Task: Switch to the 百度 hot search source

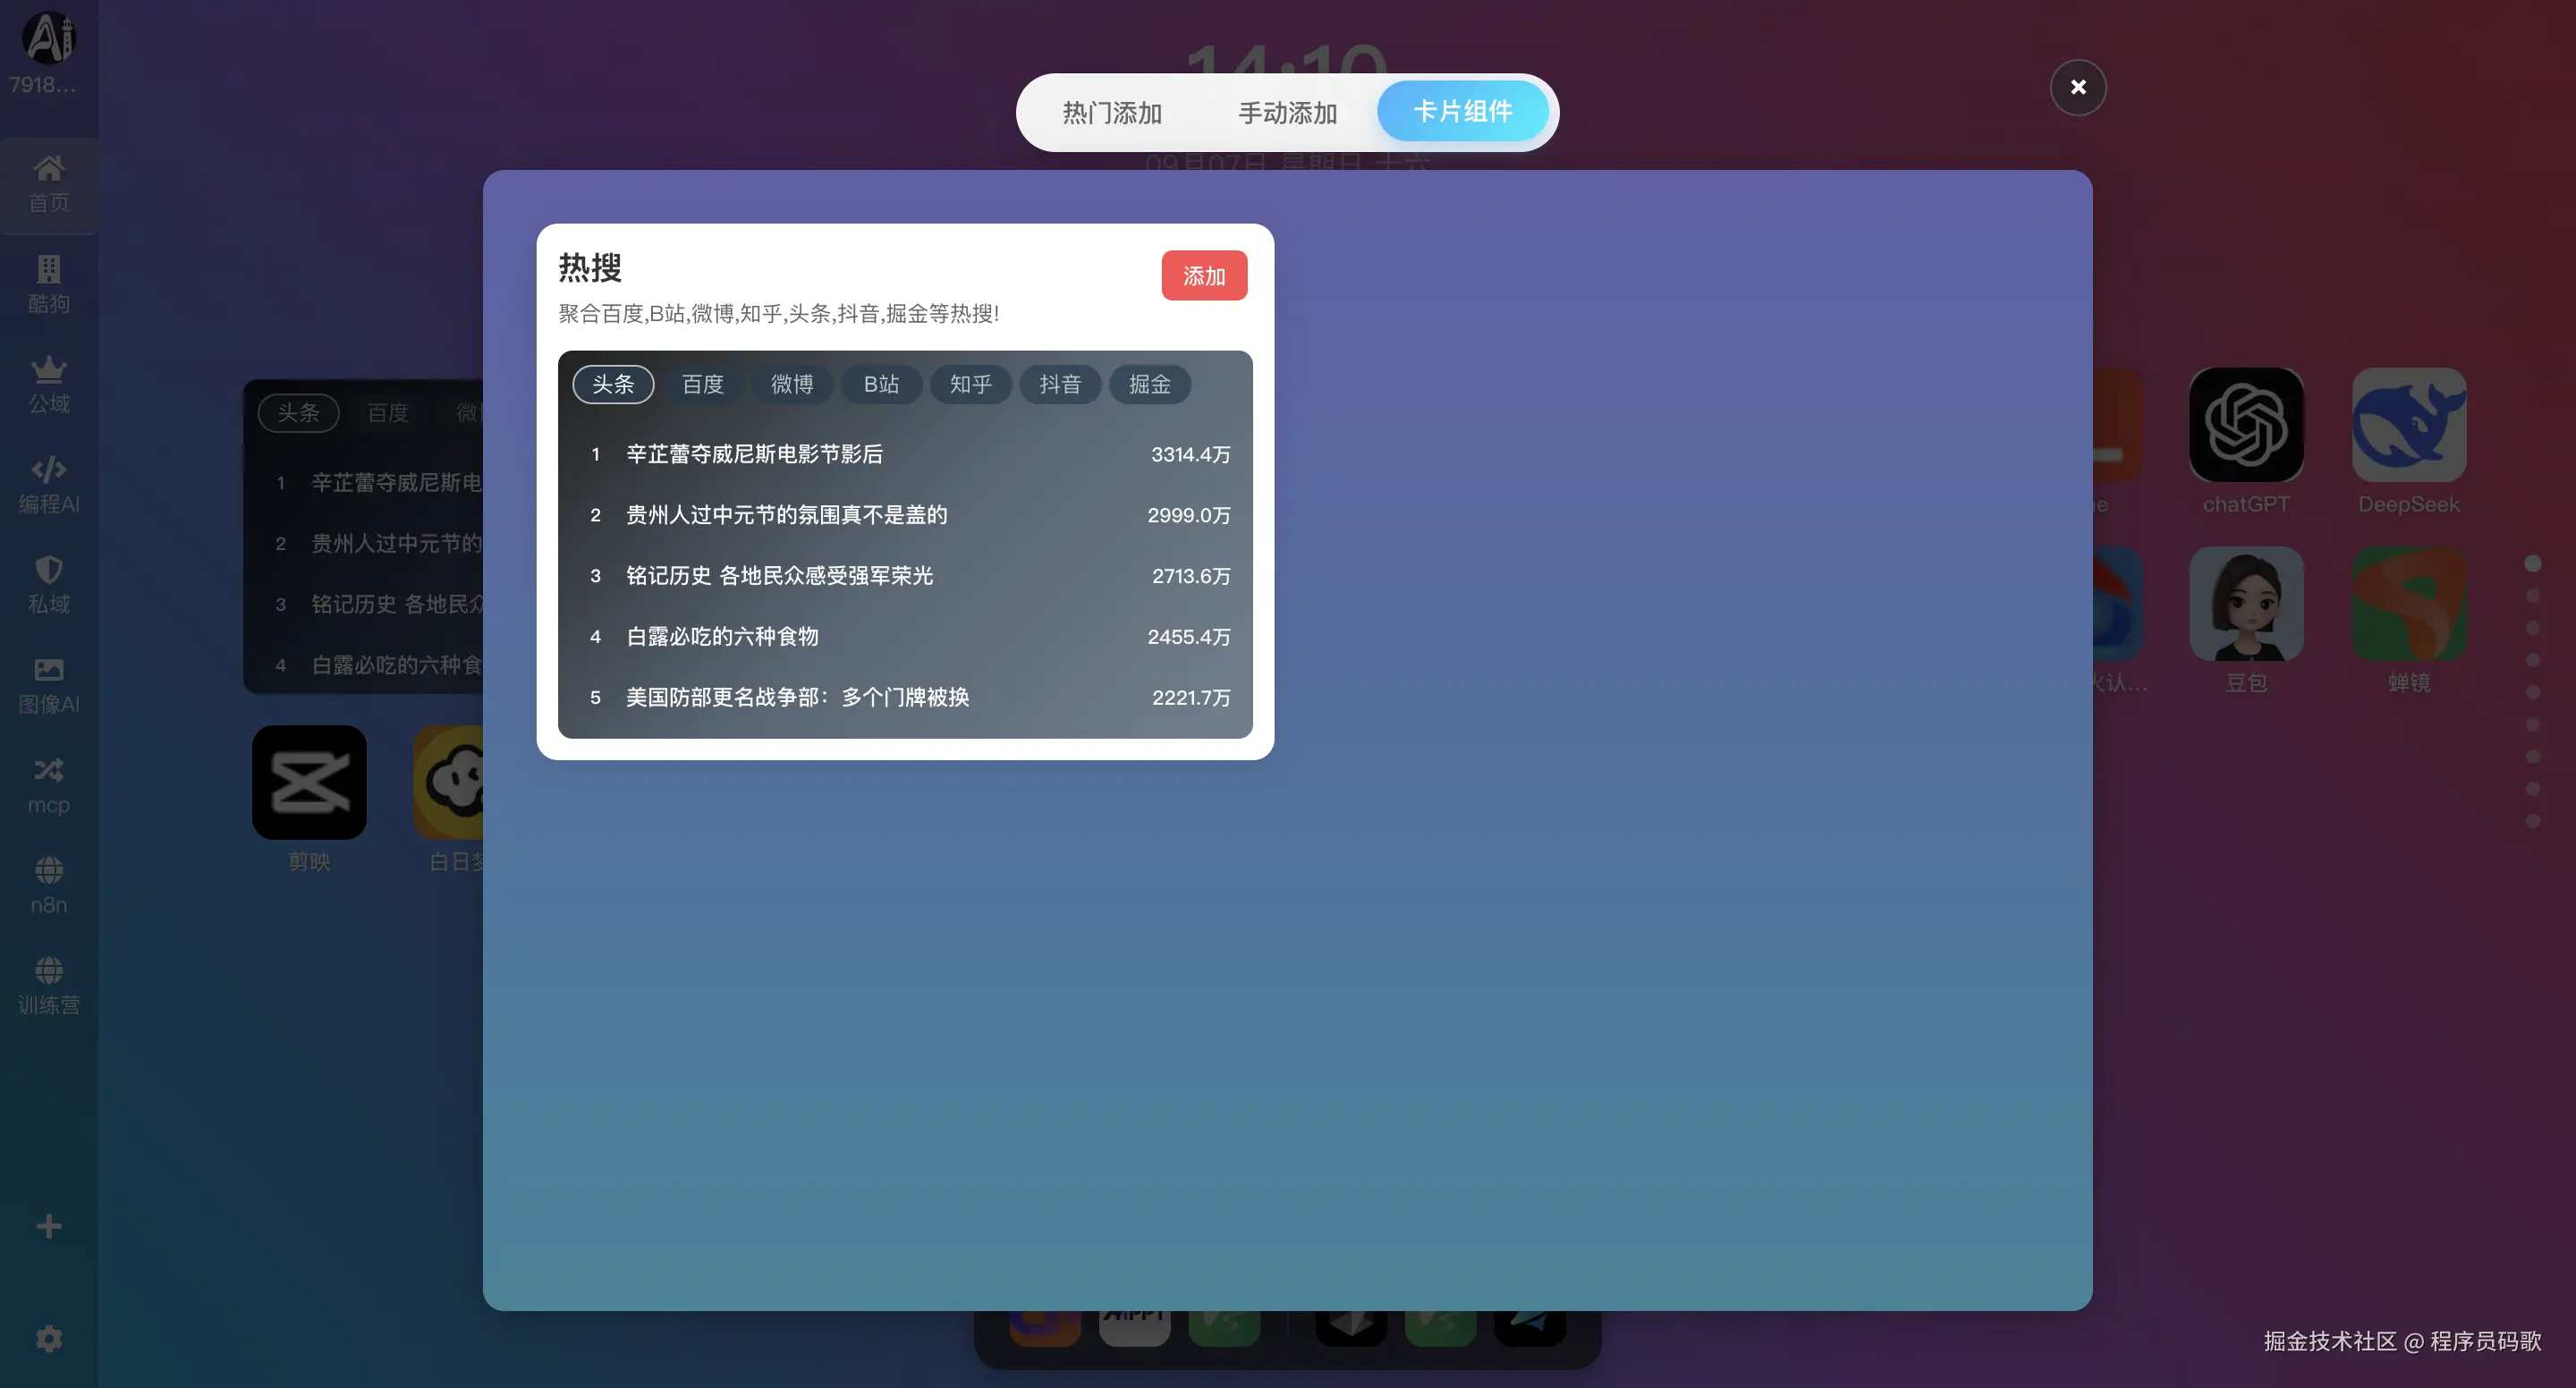Action: [x=702, y=384]
